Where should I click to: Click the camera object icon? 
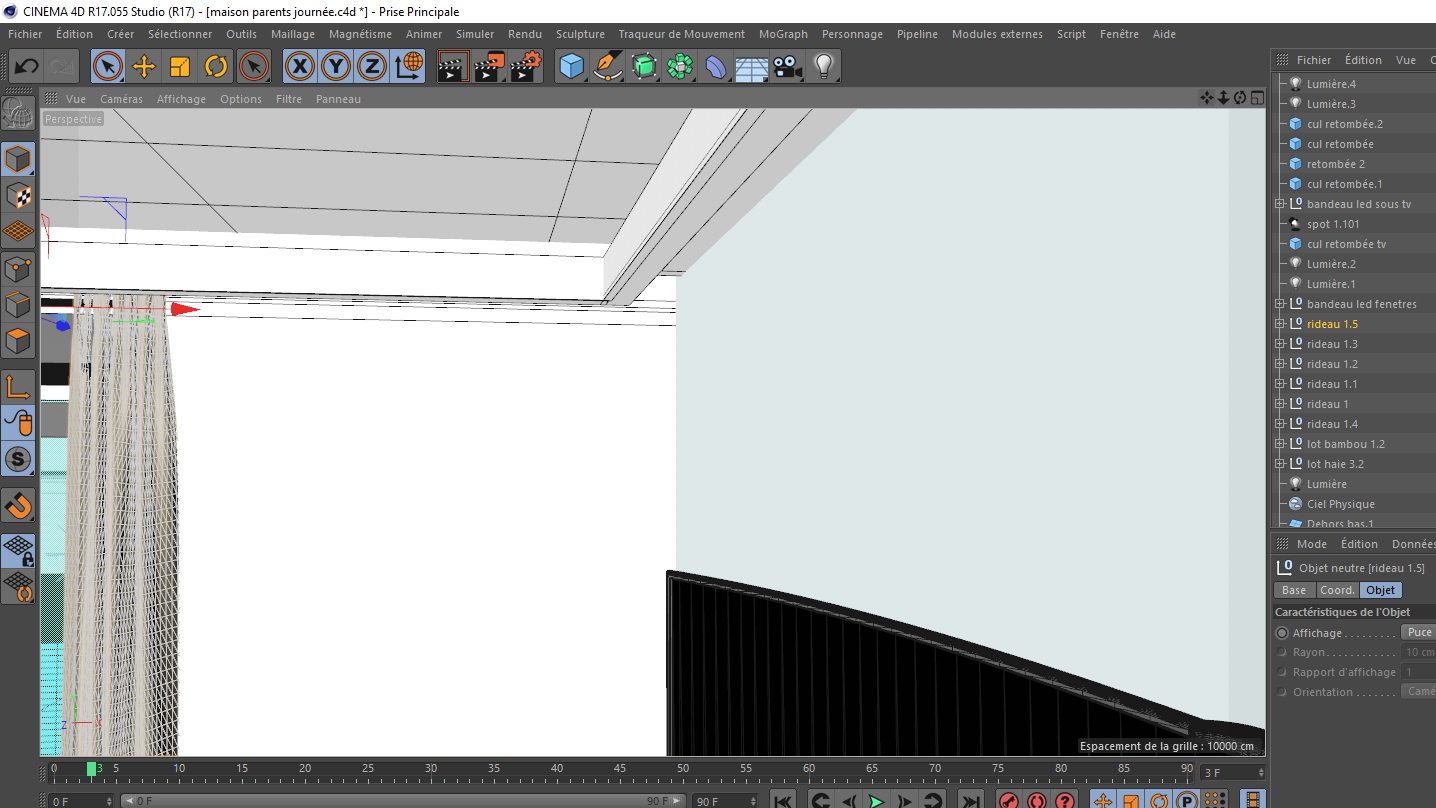point(788,67)
